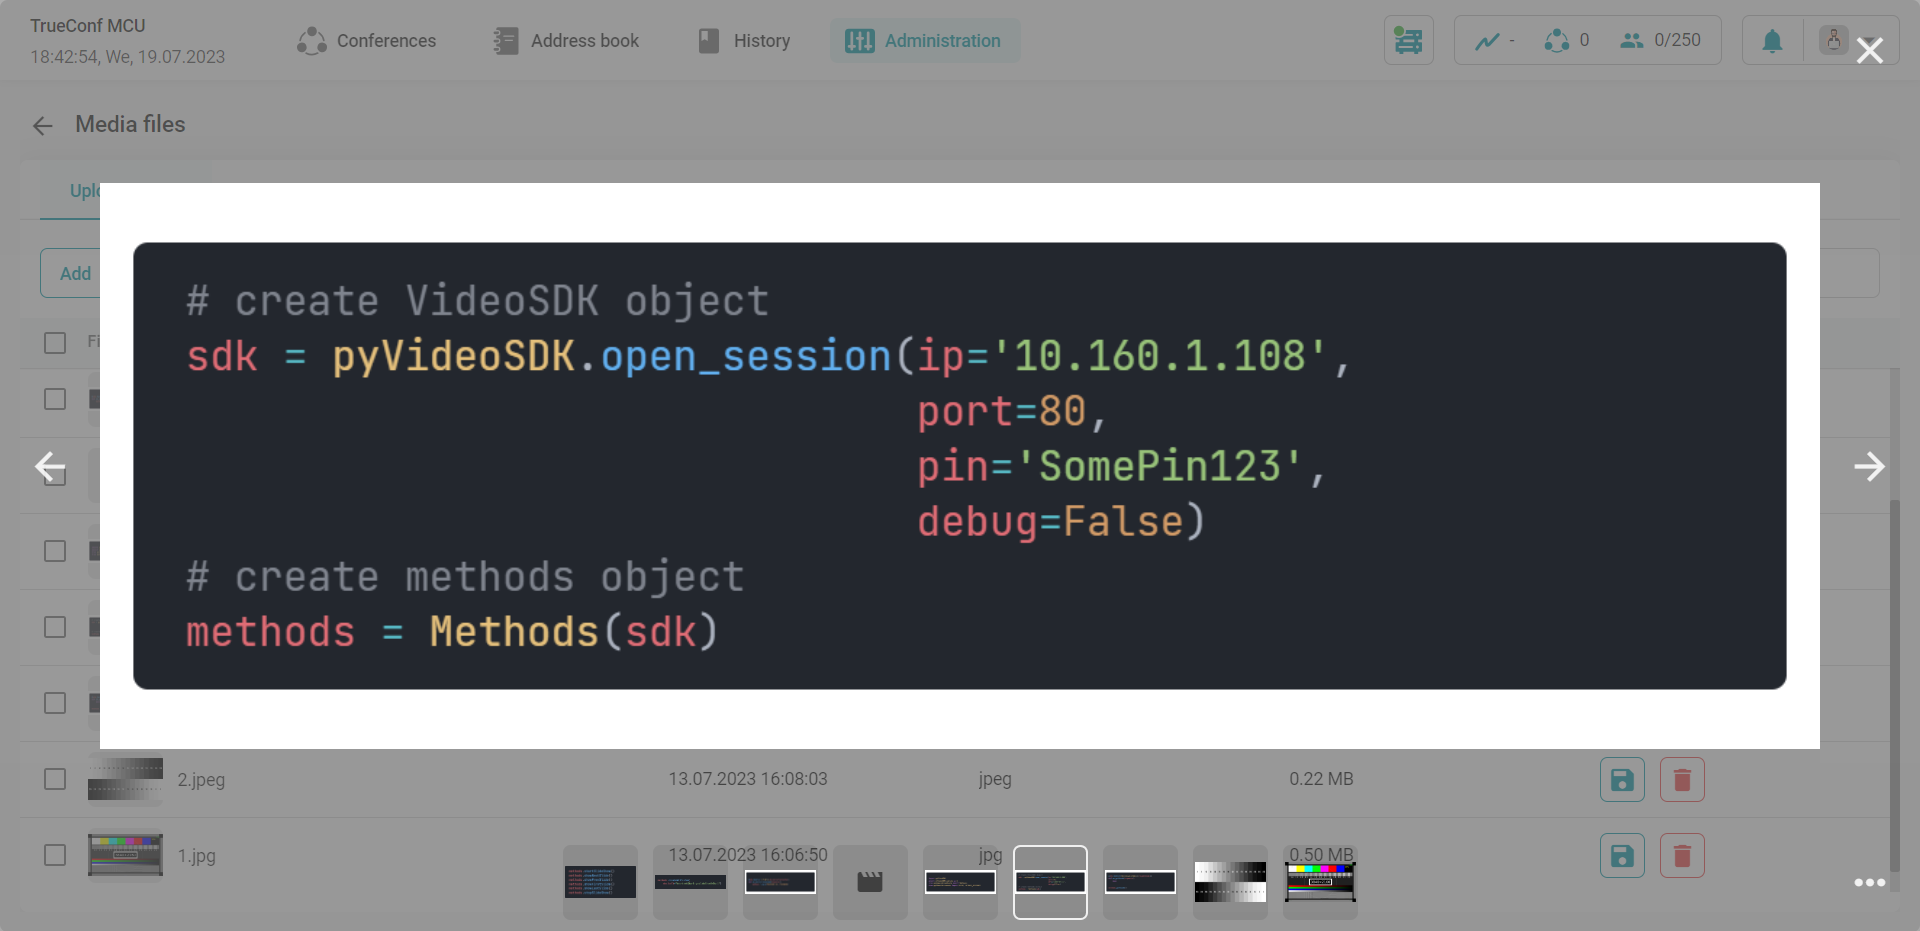The width and height of the screenshot is (1920, 931).
Task: Toggle the select-all checkbox in the table header
Action: (55, 343)
